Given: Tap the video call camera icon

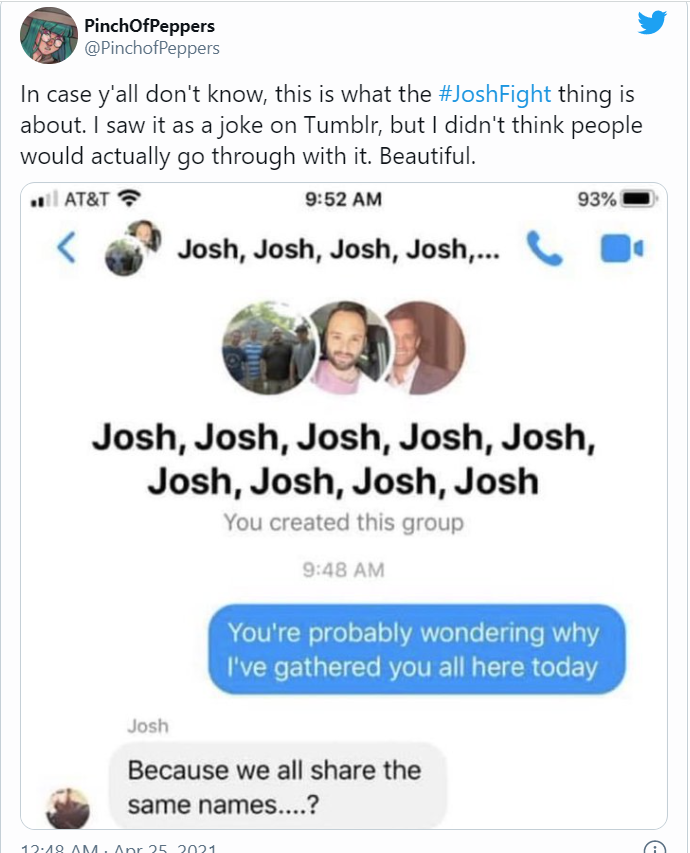Looking at the screenshot, I should (x=621, y=250).
